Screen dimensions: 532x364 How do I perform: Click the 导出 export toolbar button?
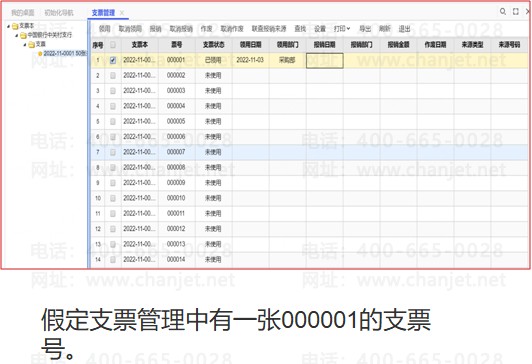pos(365,29)
